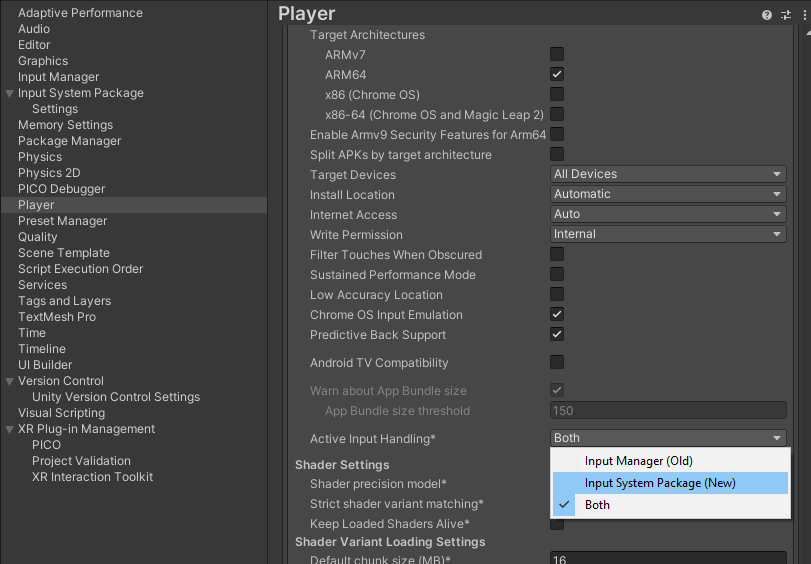
Task: Uncheck the ARM64 architecture checkbox
Action: pos(557,74)
